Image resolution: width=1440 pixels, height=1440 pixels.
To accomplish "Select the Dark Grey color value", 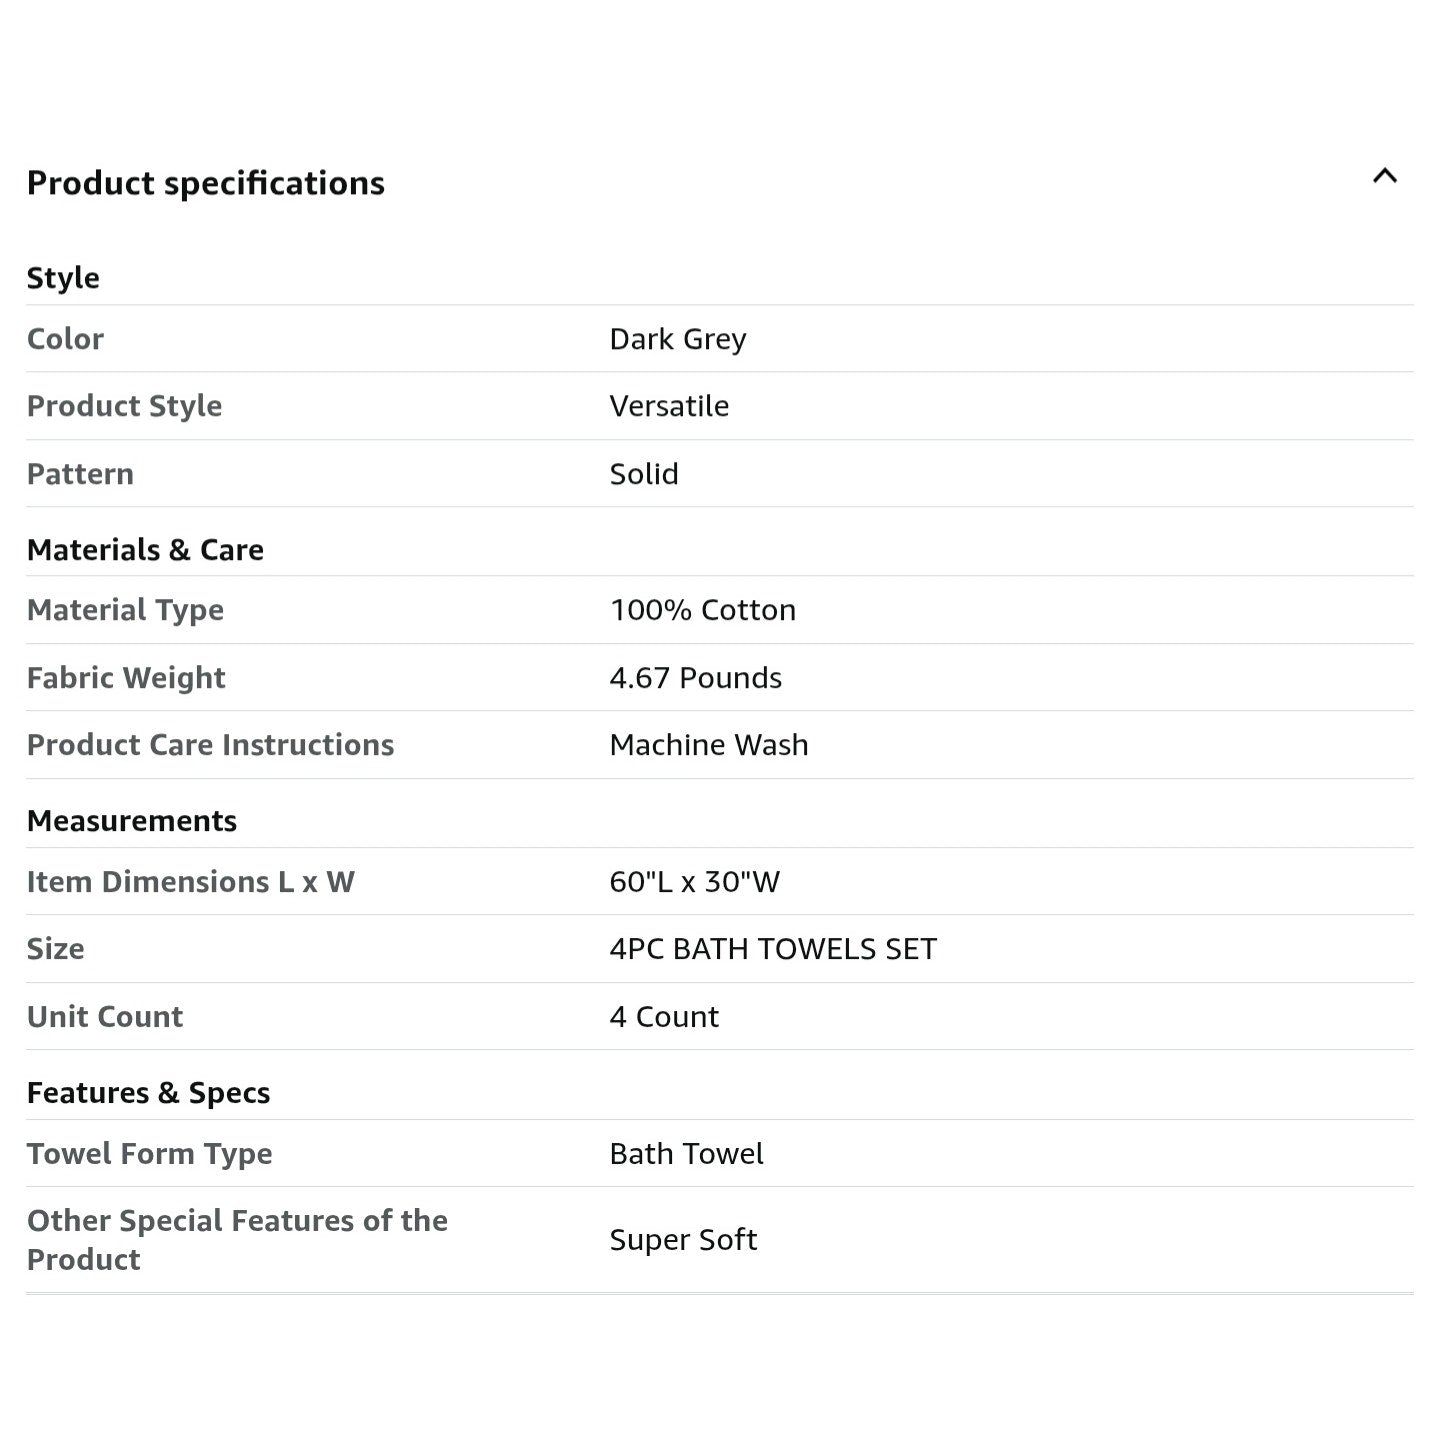I will (678, 339).
